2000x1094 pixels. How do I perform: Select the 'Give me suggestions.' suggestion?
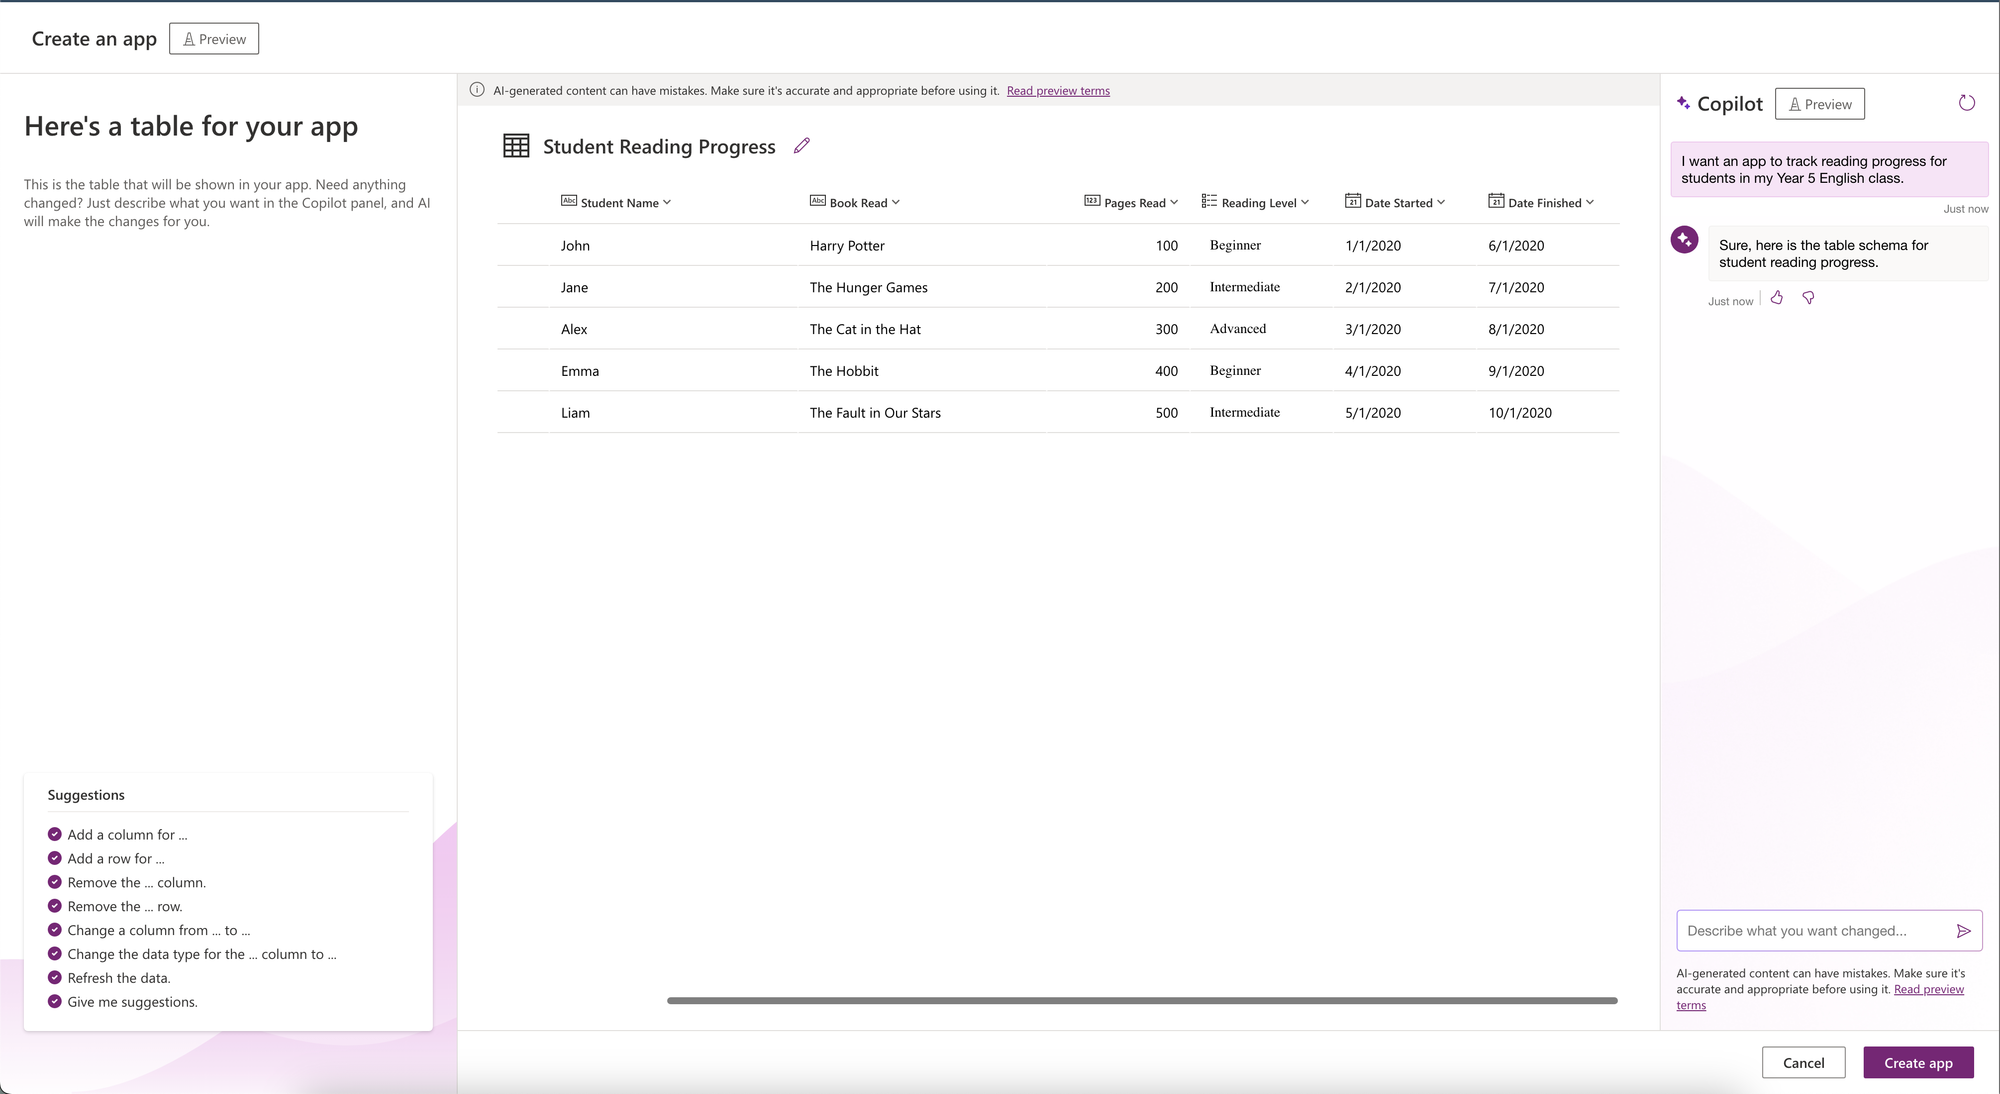click(133, 1003)
